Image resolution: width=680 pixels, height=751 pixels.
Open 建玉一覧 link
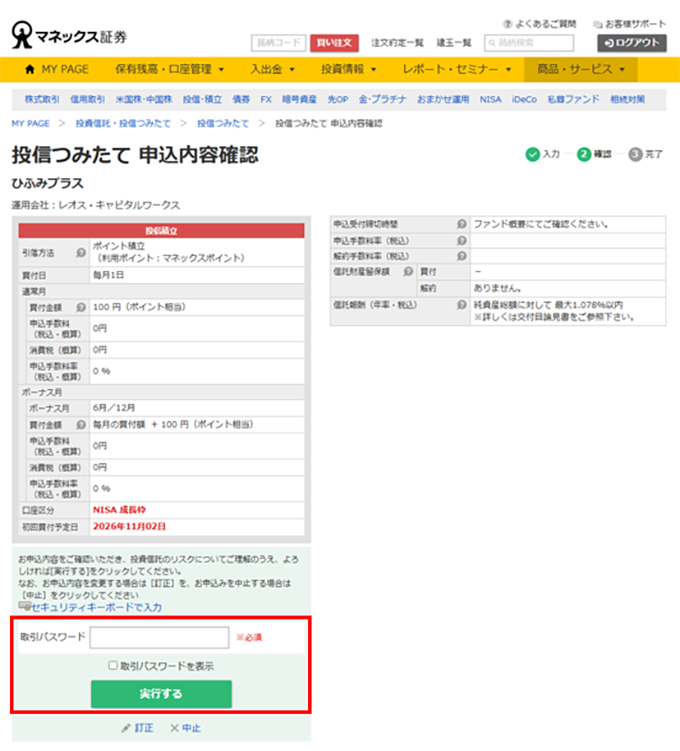[x=454, y=43]
